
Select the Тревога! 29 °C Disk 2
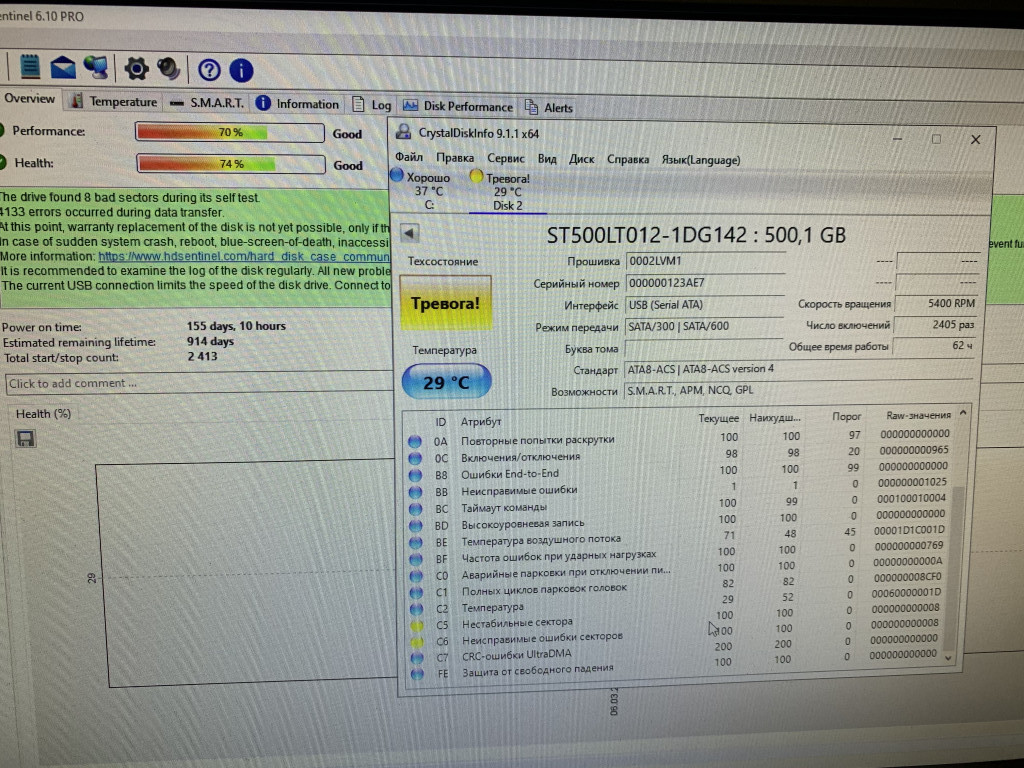(x=507, y=192)
